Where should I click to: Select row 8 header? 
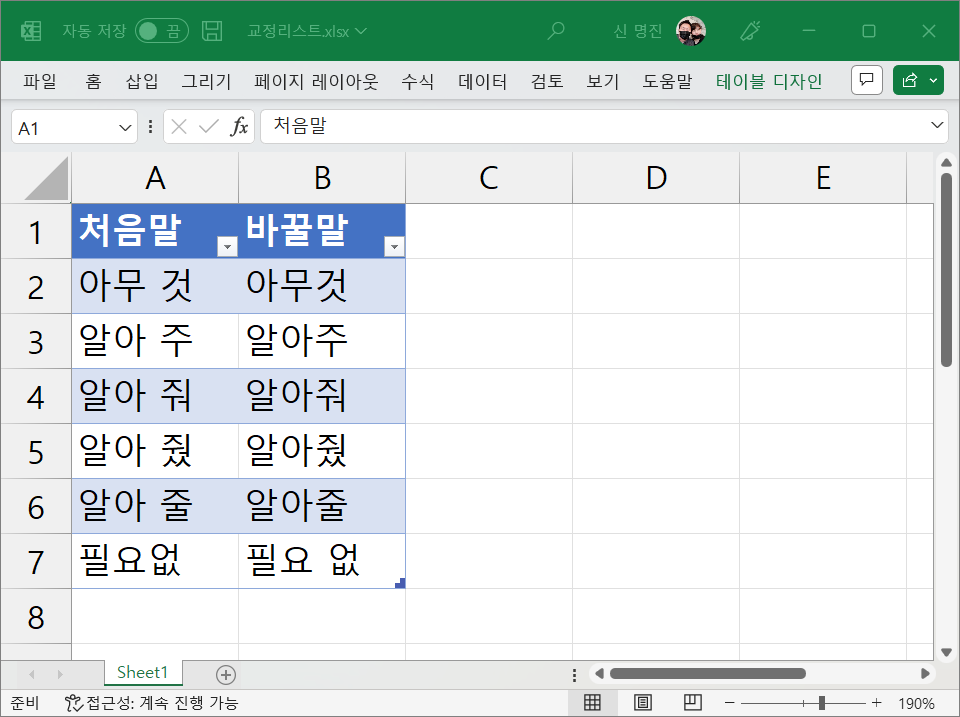[36, 616]
